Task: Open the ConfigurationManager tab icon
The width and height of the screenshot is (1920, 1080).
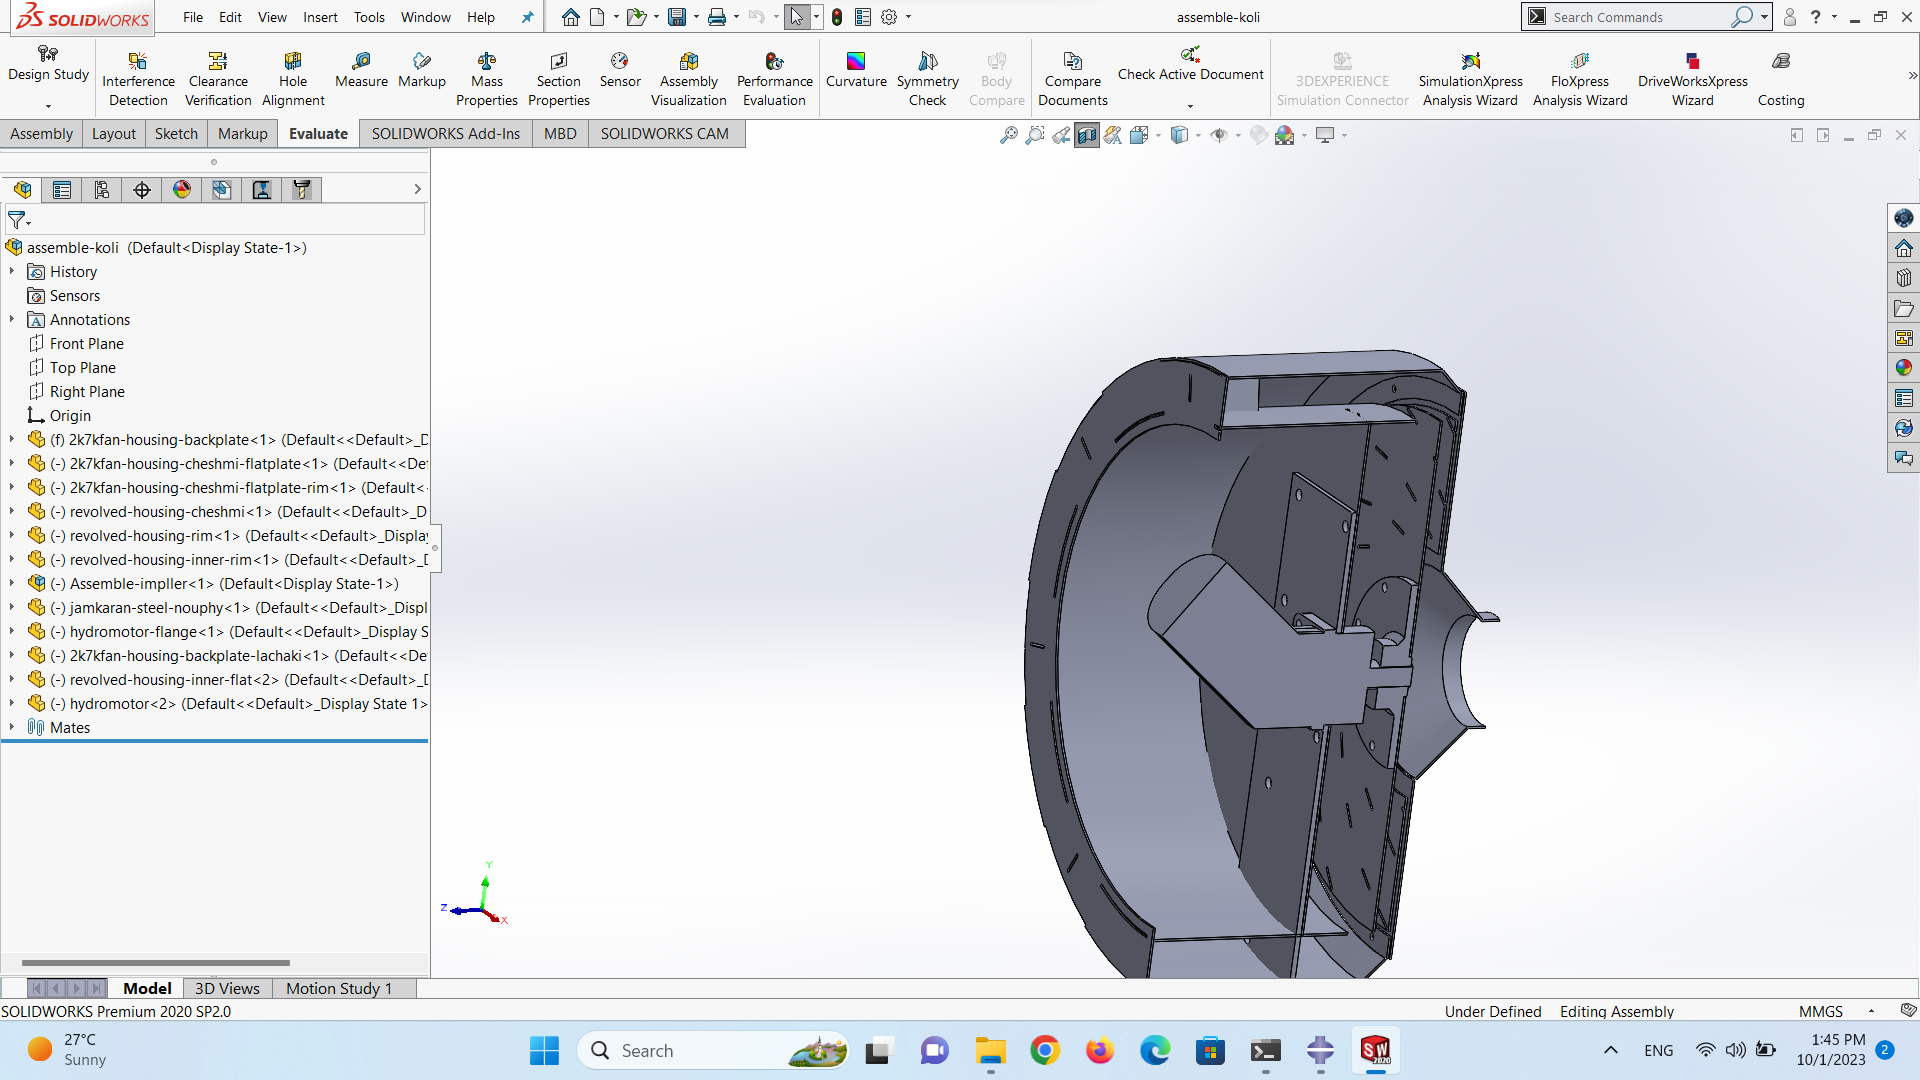Action: coord(102,190)
